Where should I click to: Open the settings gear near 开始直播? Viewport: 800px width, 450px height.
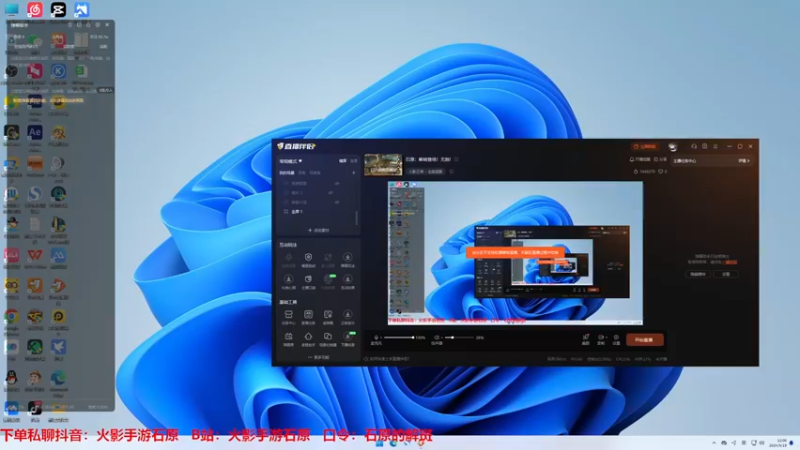tap(616, 339)
